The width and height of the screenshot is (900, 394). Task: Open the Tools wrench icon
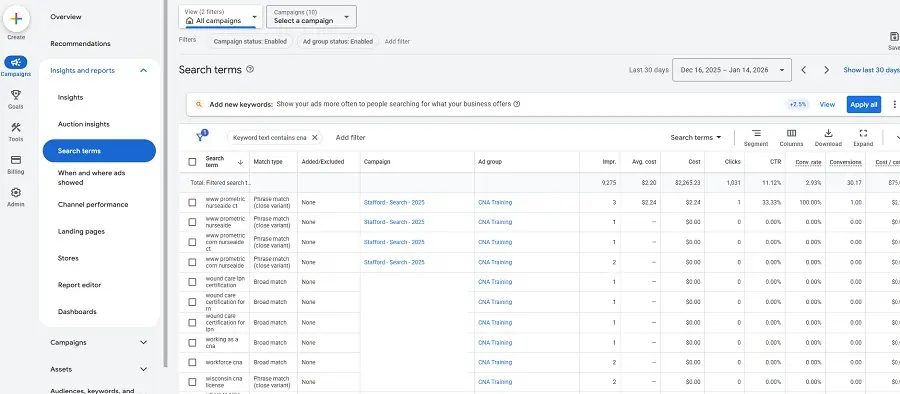[x=15, y=128]
